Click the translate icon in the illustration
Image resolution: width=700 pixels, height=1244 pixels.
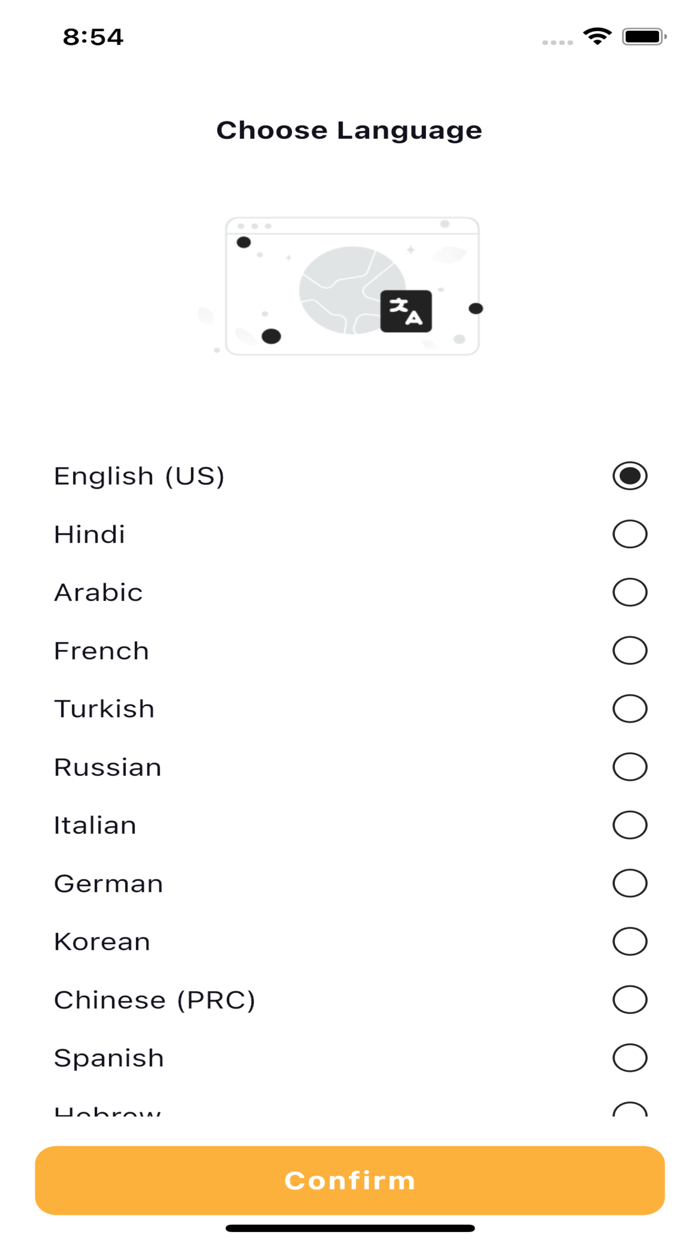tap(404, 311)
